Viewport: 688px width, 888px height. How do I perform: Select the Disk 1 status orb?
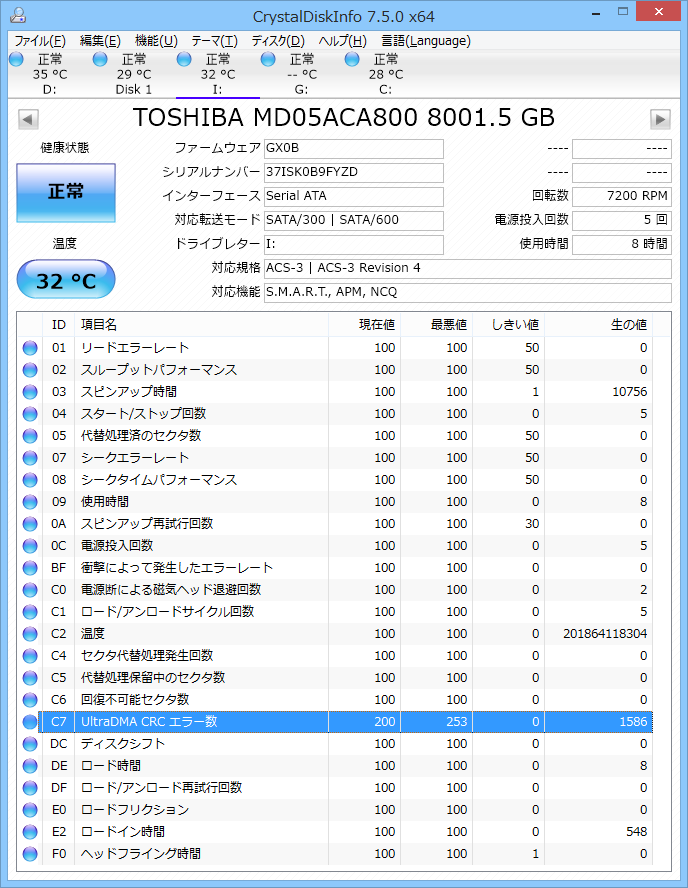tap(100, 59)
